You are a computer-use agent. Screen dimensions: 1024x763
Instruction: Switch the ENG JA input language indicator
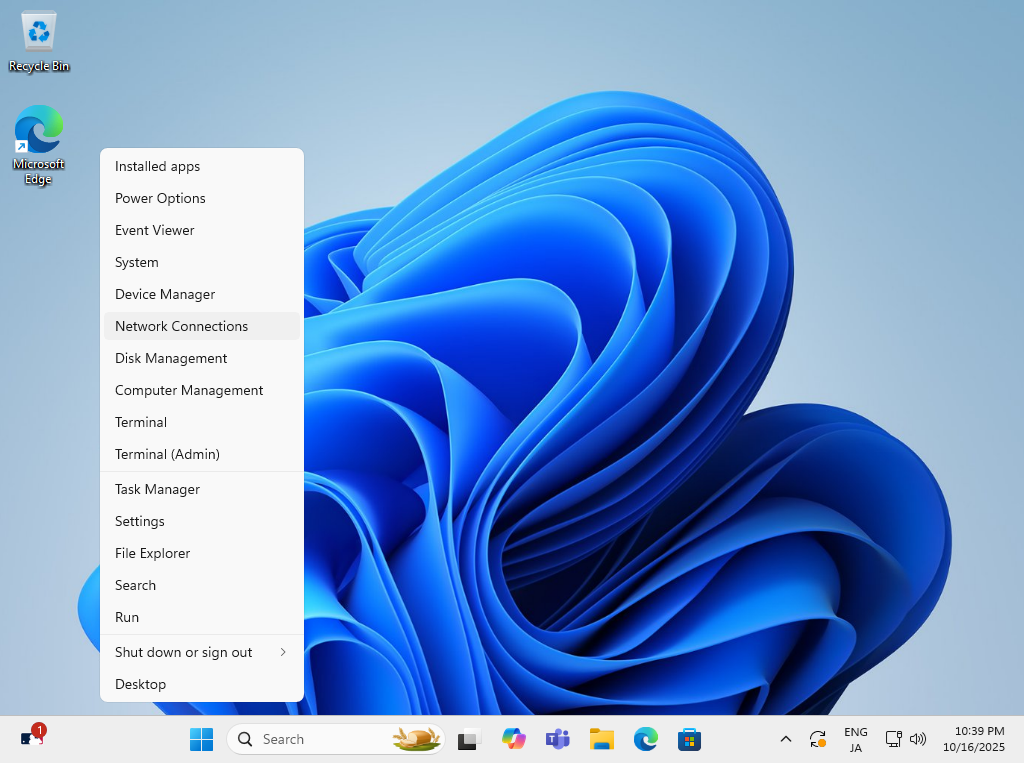(855, 740)
